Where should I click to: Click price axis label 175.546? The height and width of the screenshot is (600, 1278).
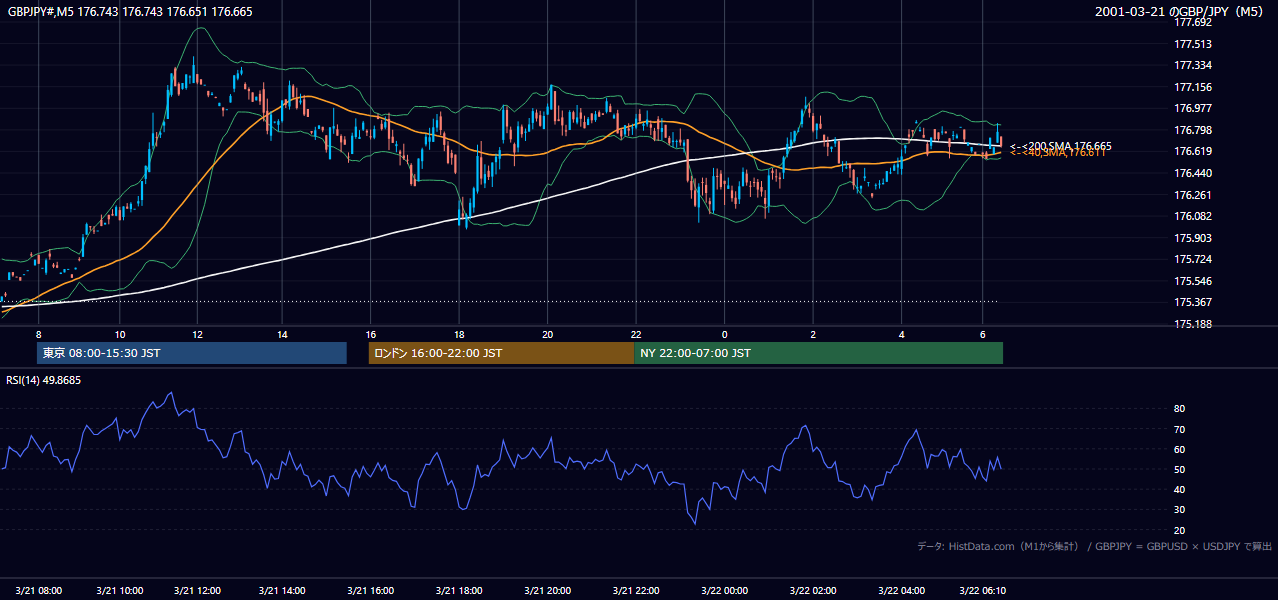click(x=1192, y=282)
